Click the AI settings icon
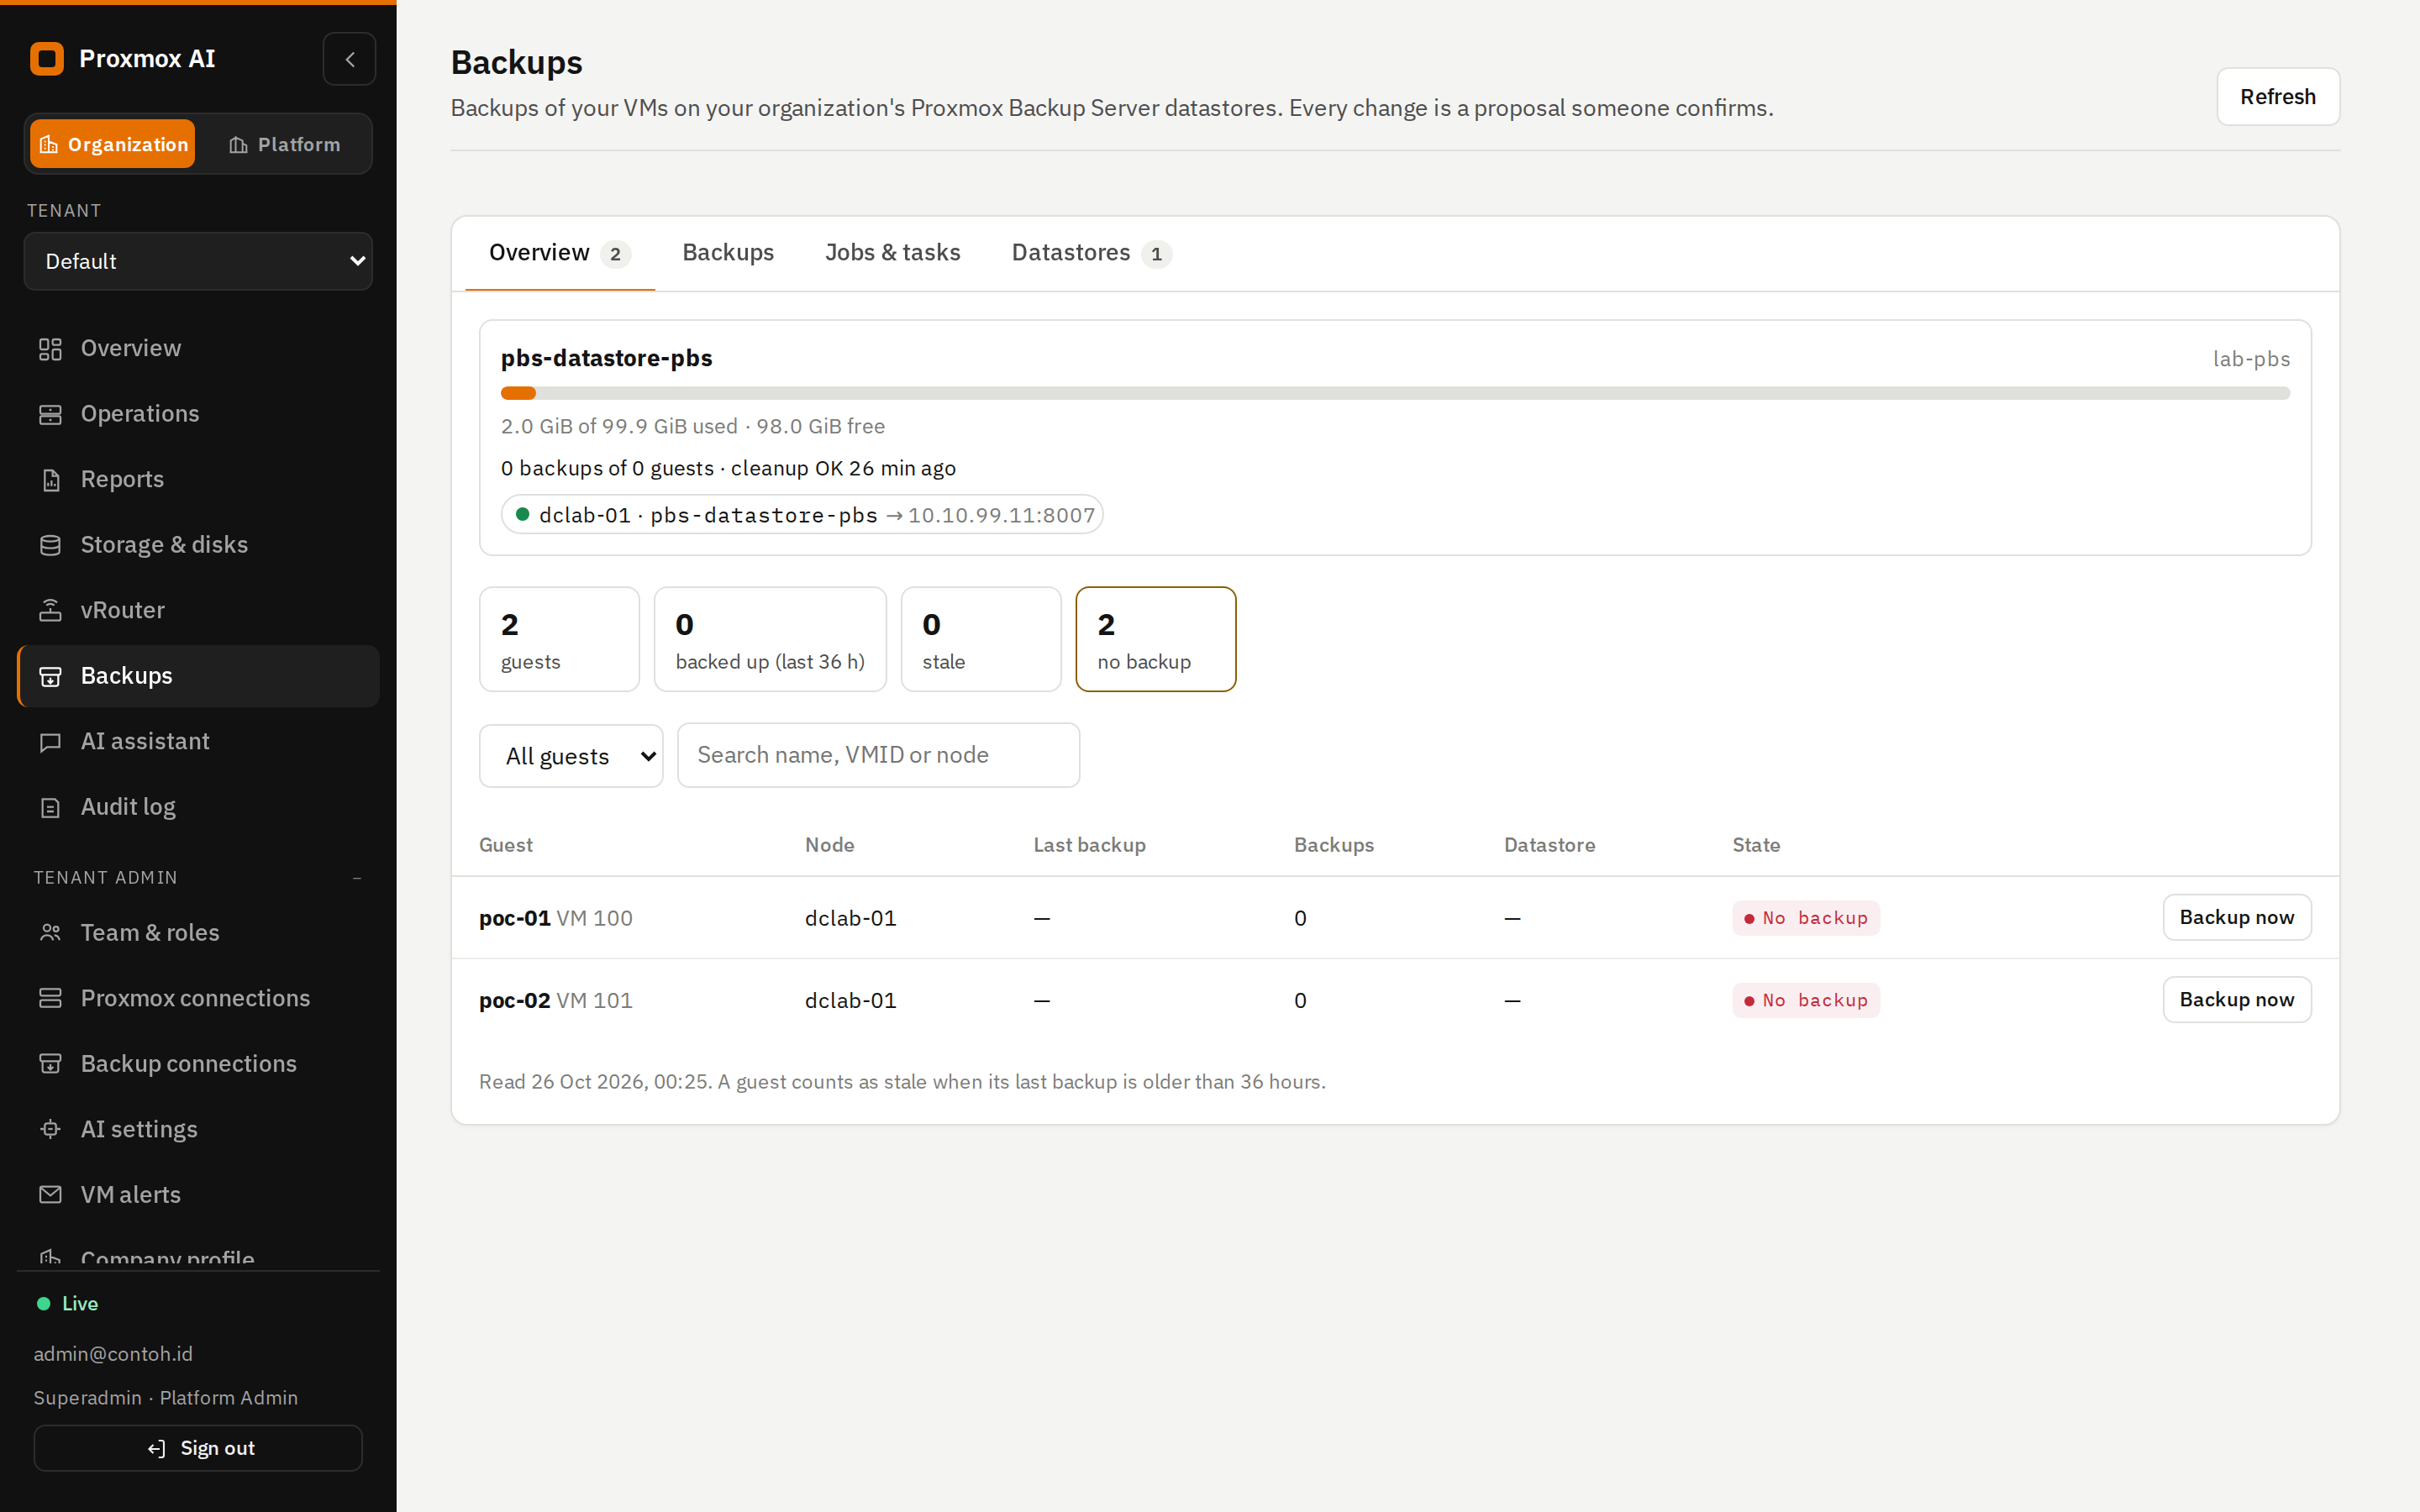Viewport: 2420px width, 1512px height. pos(50,1129)
